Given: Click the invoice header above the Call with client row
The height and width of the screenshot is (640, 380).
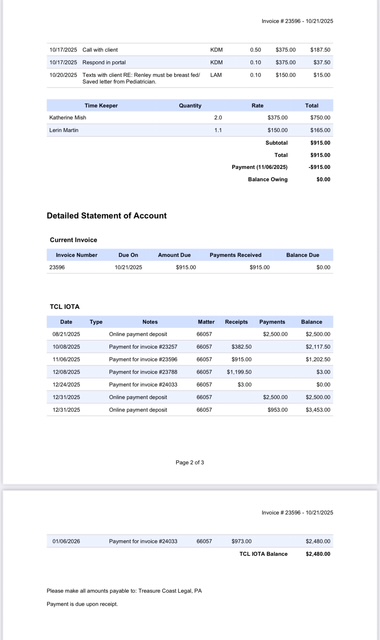Looking at the screenshot, I should coord(297,21).
